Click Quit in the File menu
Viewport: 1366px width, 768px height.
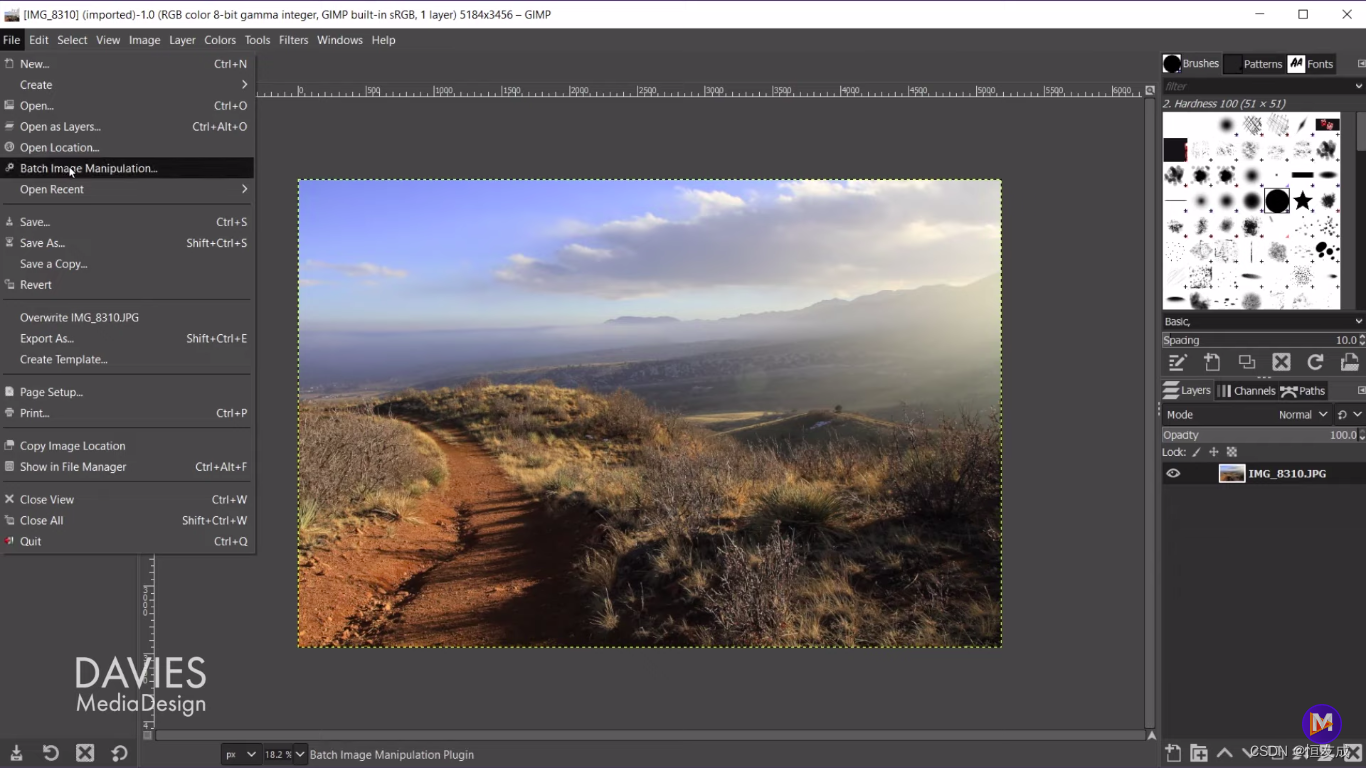coord(128,541)
